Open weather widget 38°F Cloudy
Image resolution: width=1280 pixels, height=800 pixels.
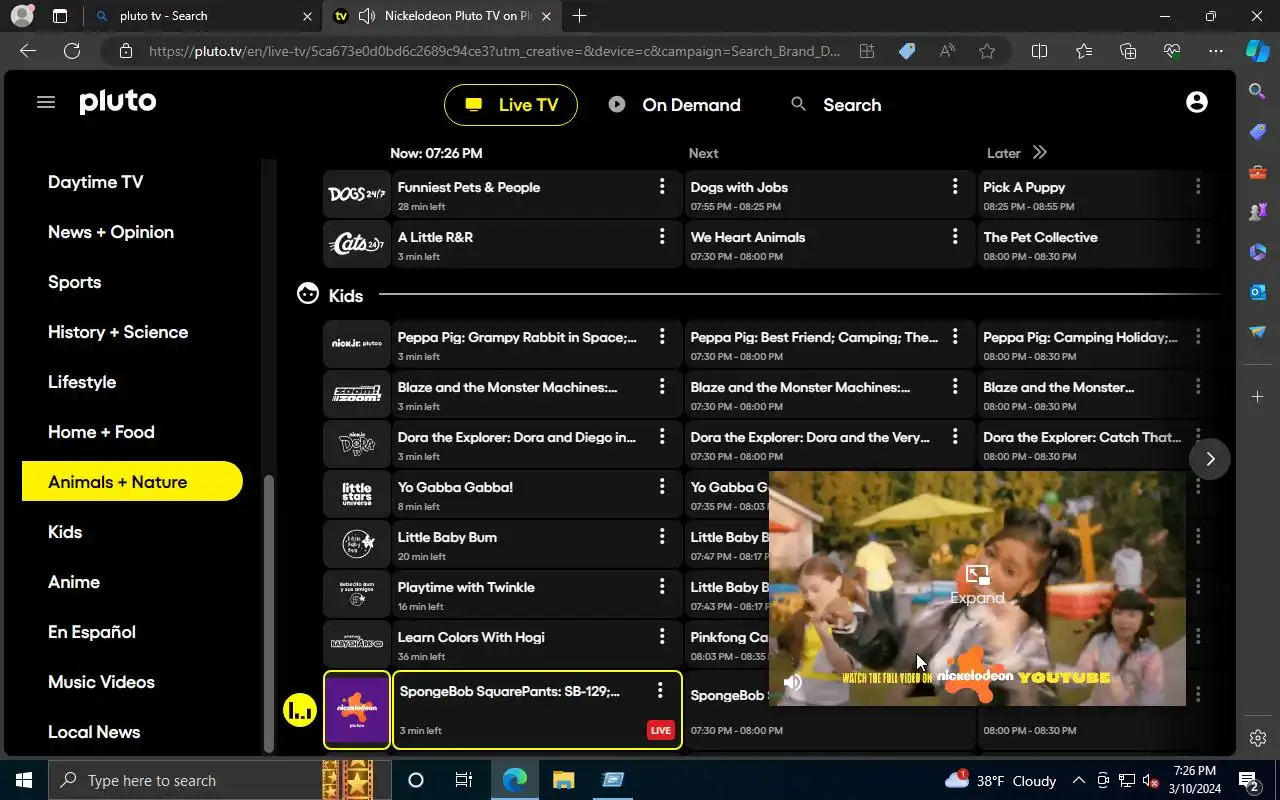click(1000, 780)
